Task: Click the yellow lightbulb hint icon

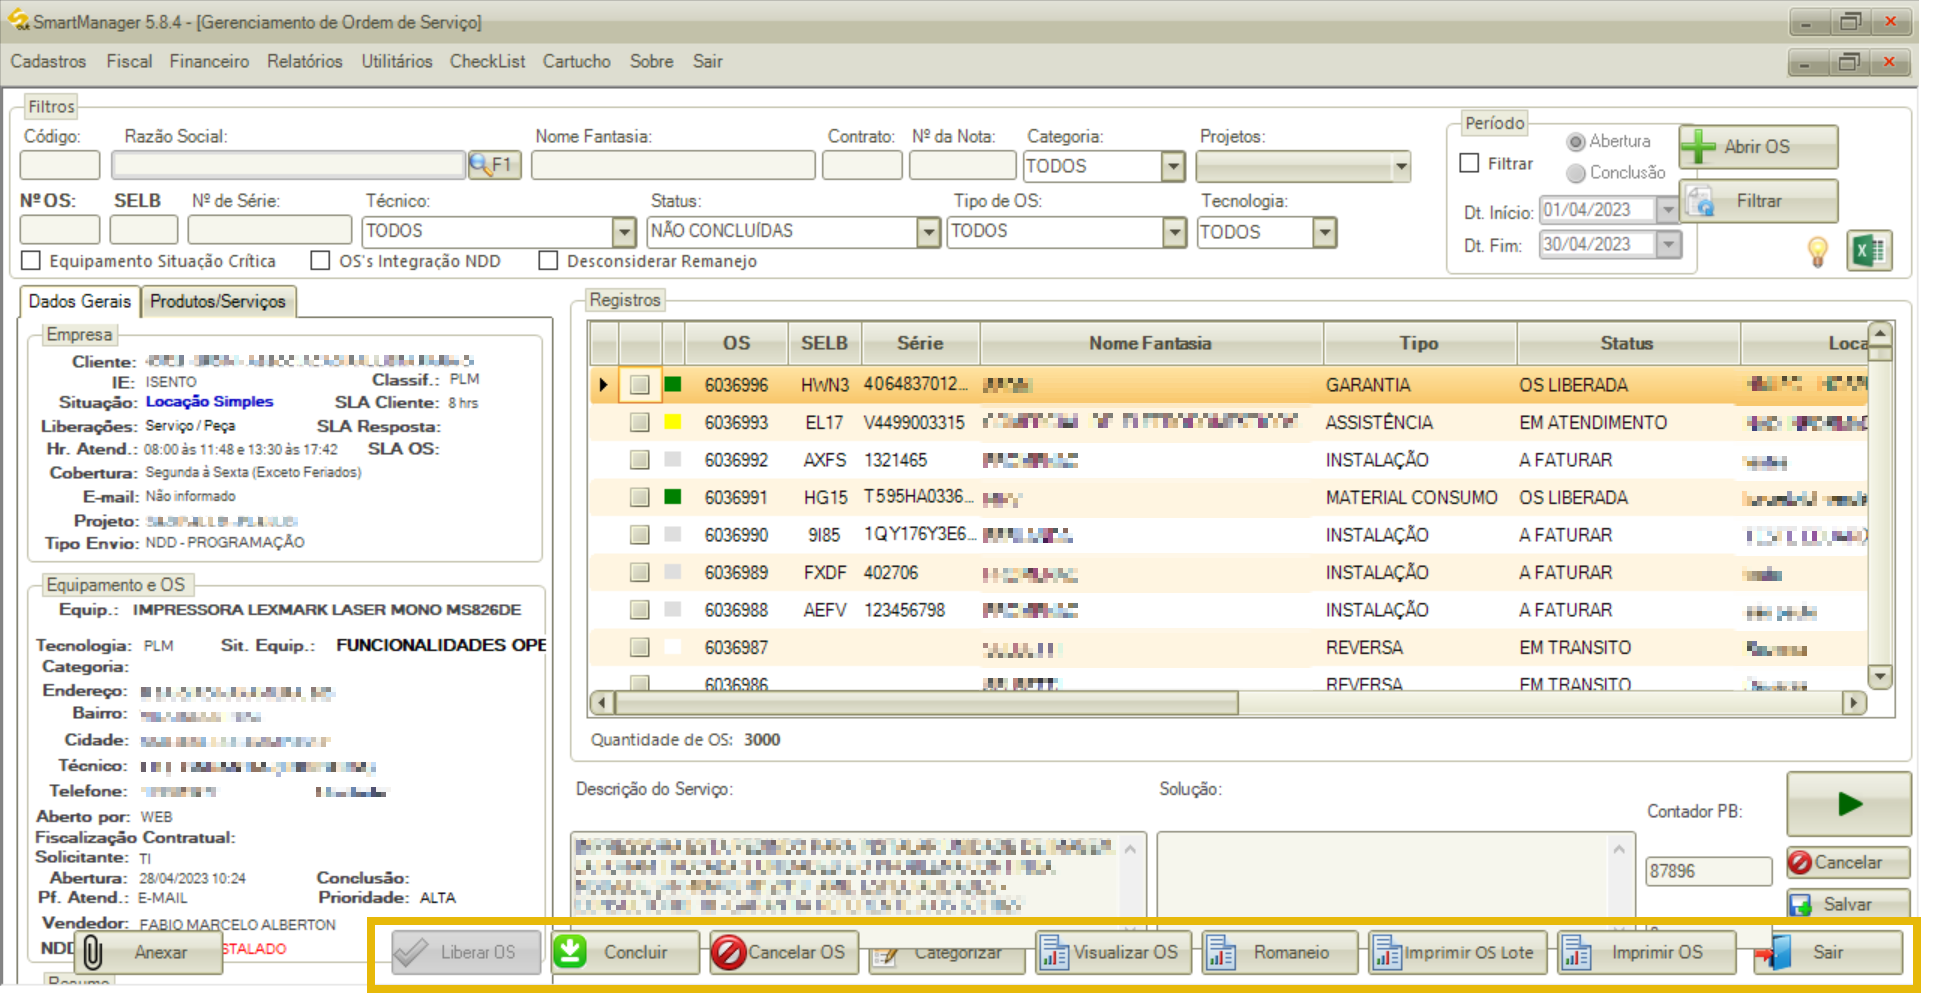Action: click(1818, 252)
